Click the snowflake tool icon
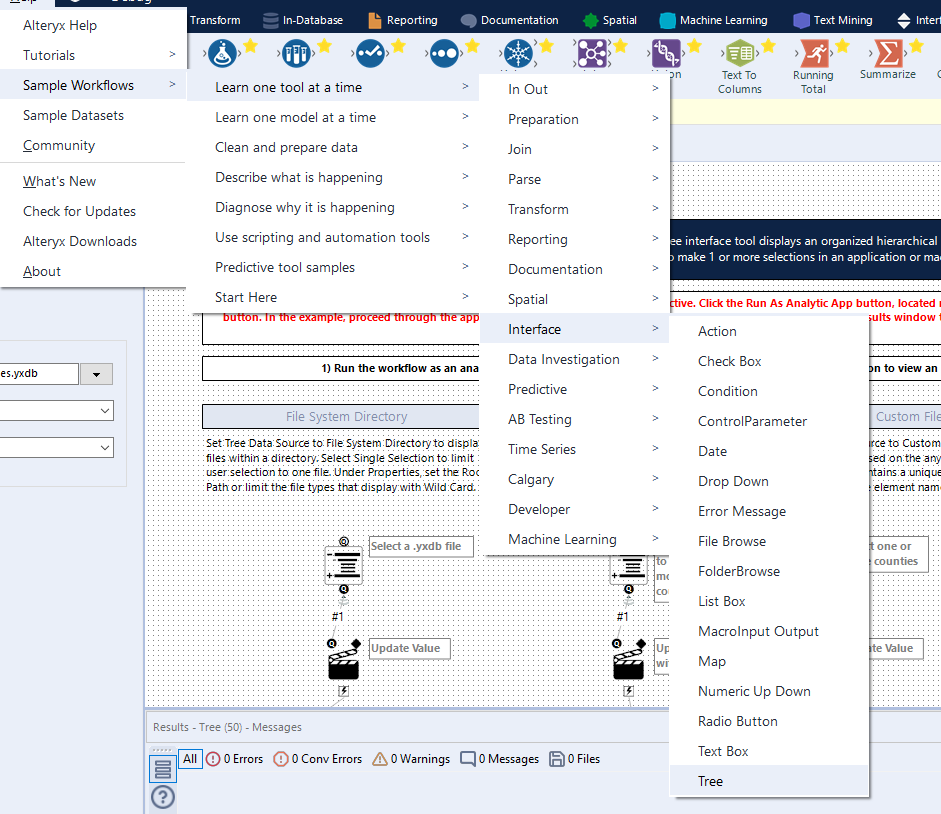 pos(518,54)
